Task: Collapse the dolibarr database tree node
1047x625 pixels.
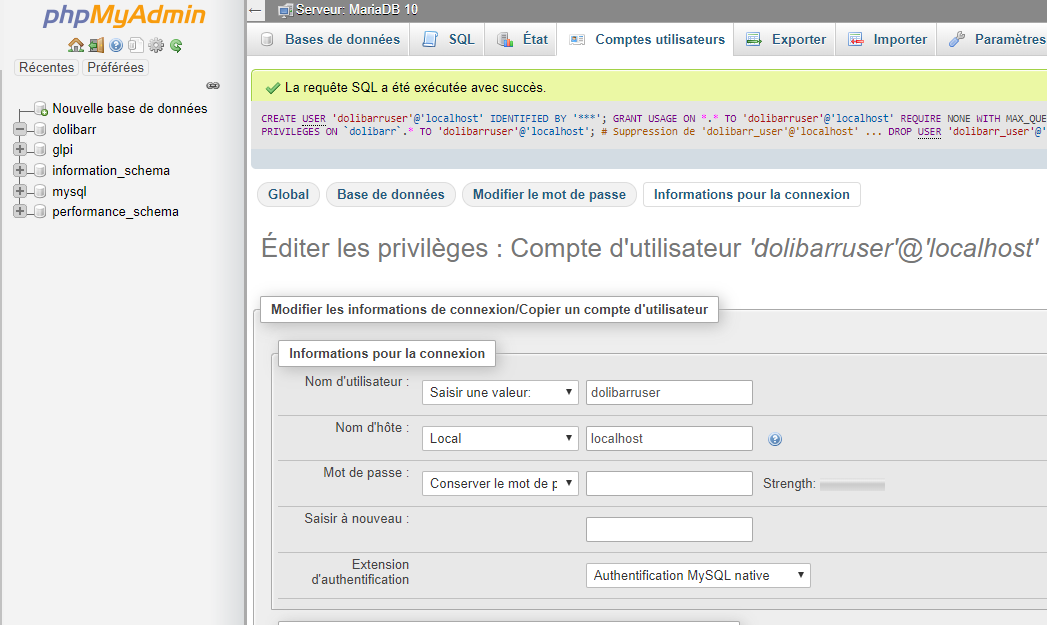Action: point(19,129)
